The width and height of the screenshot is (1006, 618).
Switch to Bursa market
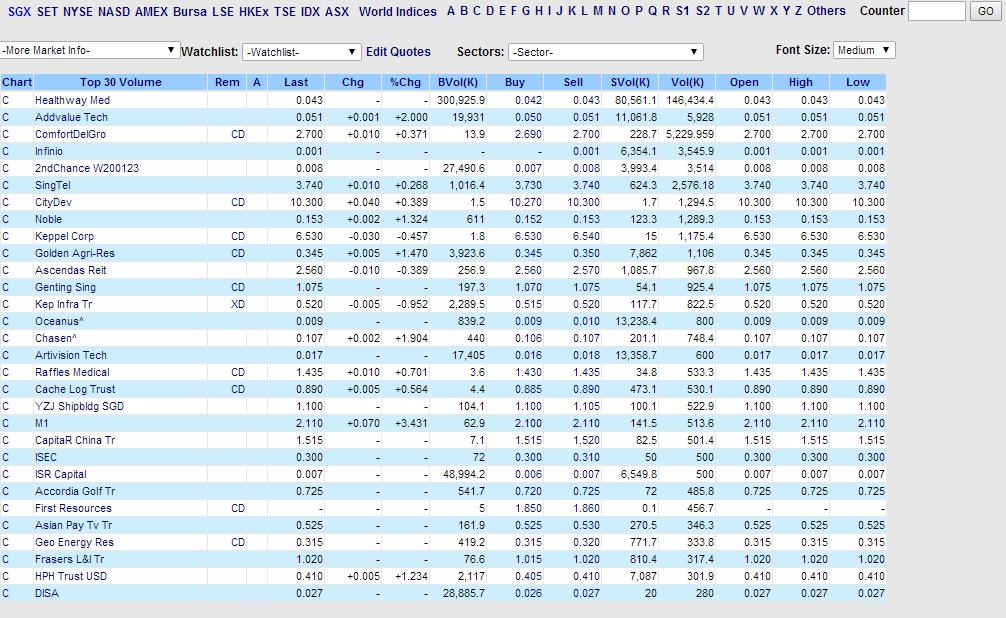[x=190, y=12]
